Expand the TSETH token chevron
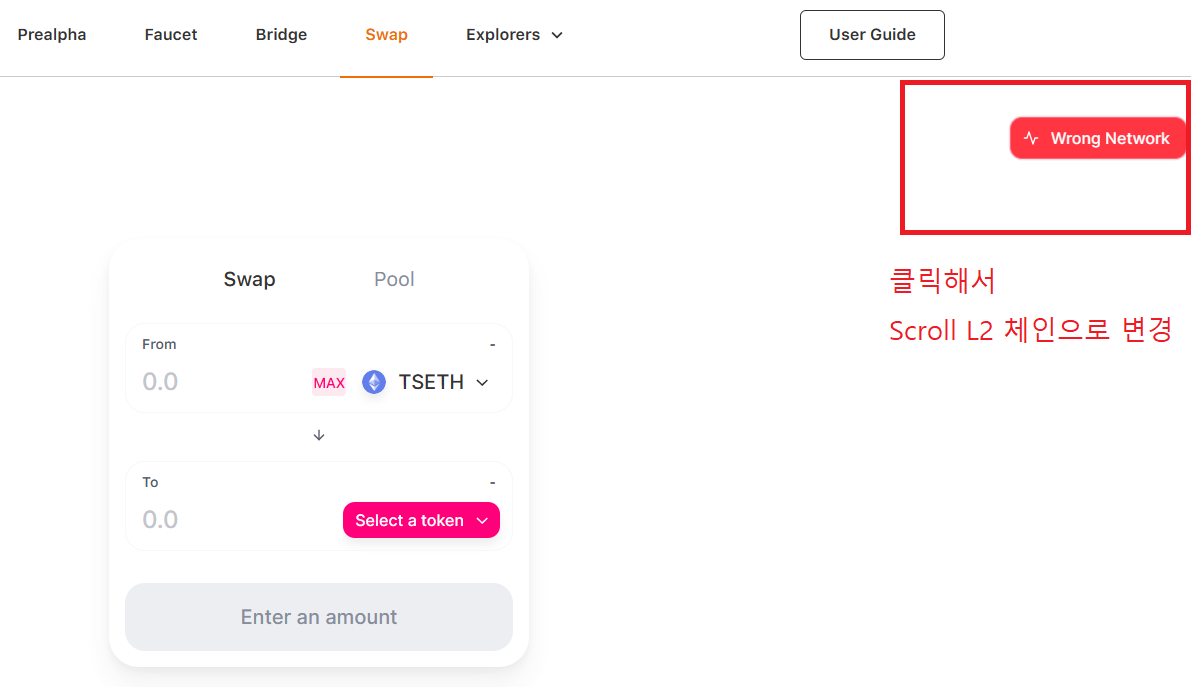This screenshot has height=687, width=1191. pos(482,382)
